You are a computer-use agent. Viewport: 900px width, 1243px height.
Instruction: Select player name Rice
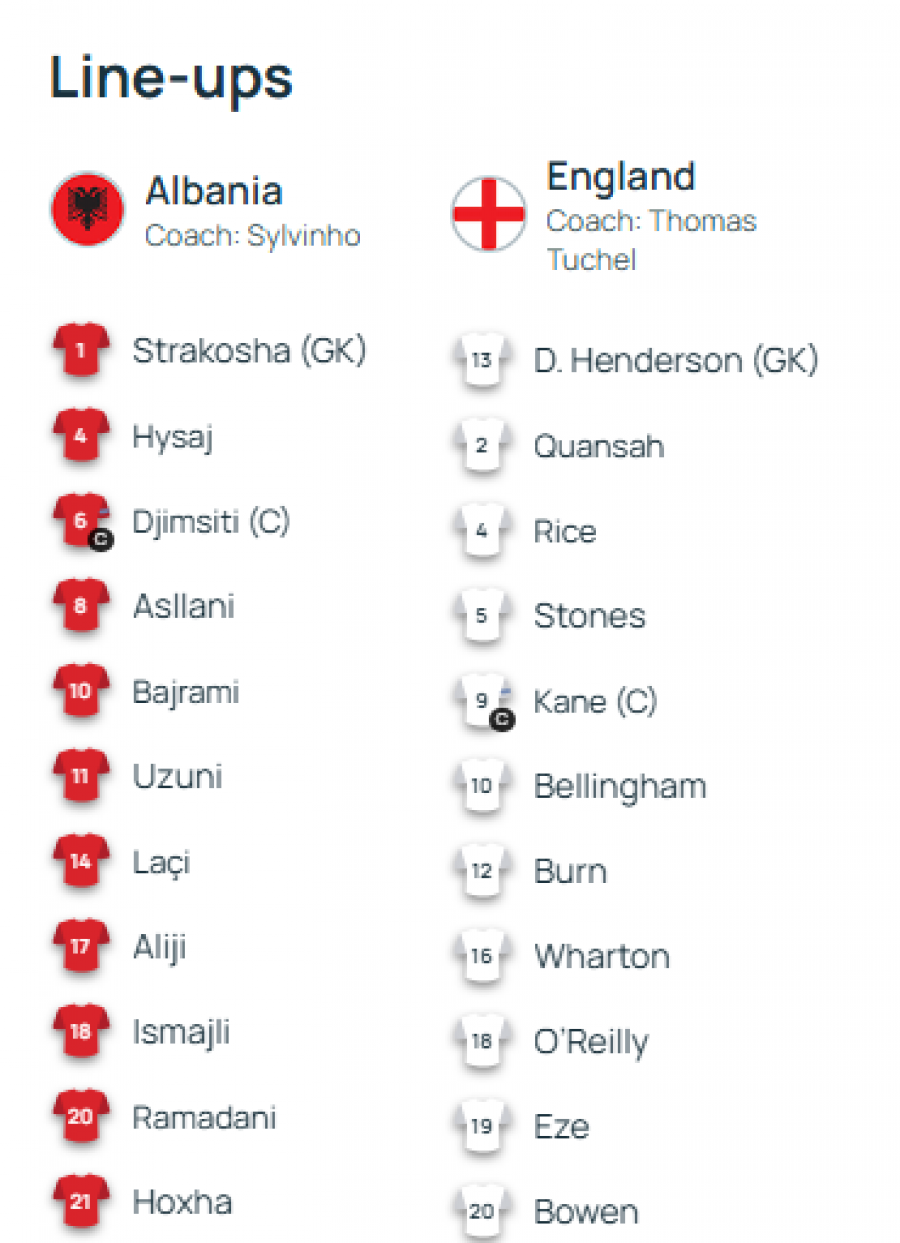coord(565,531)
